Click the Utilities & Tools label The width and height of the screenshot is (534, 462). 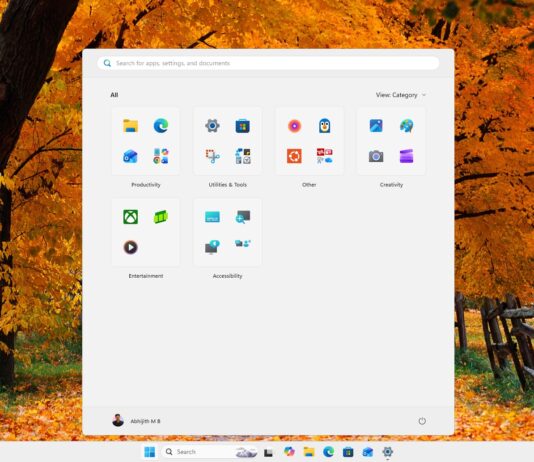227,185
